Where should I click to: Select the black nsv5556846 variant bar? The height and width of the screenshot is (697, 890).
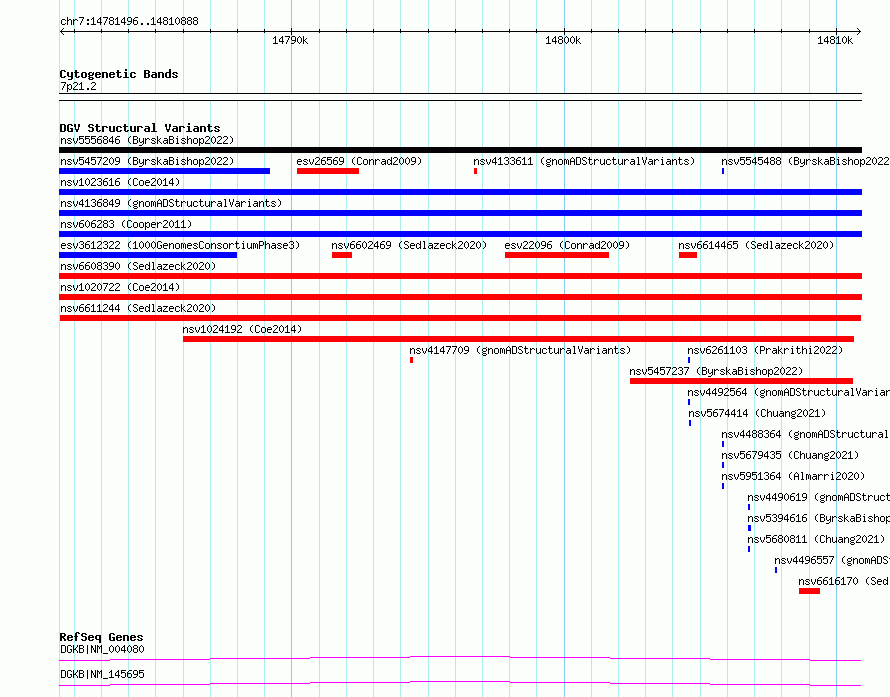click(460, 150)
